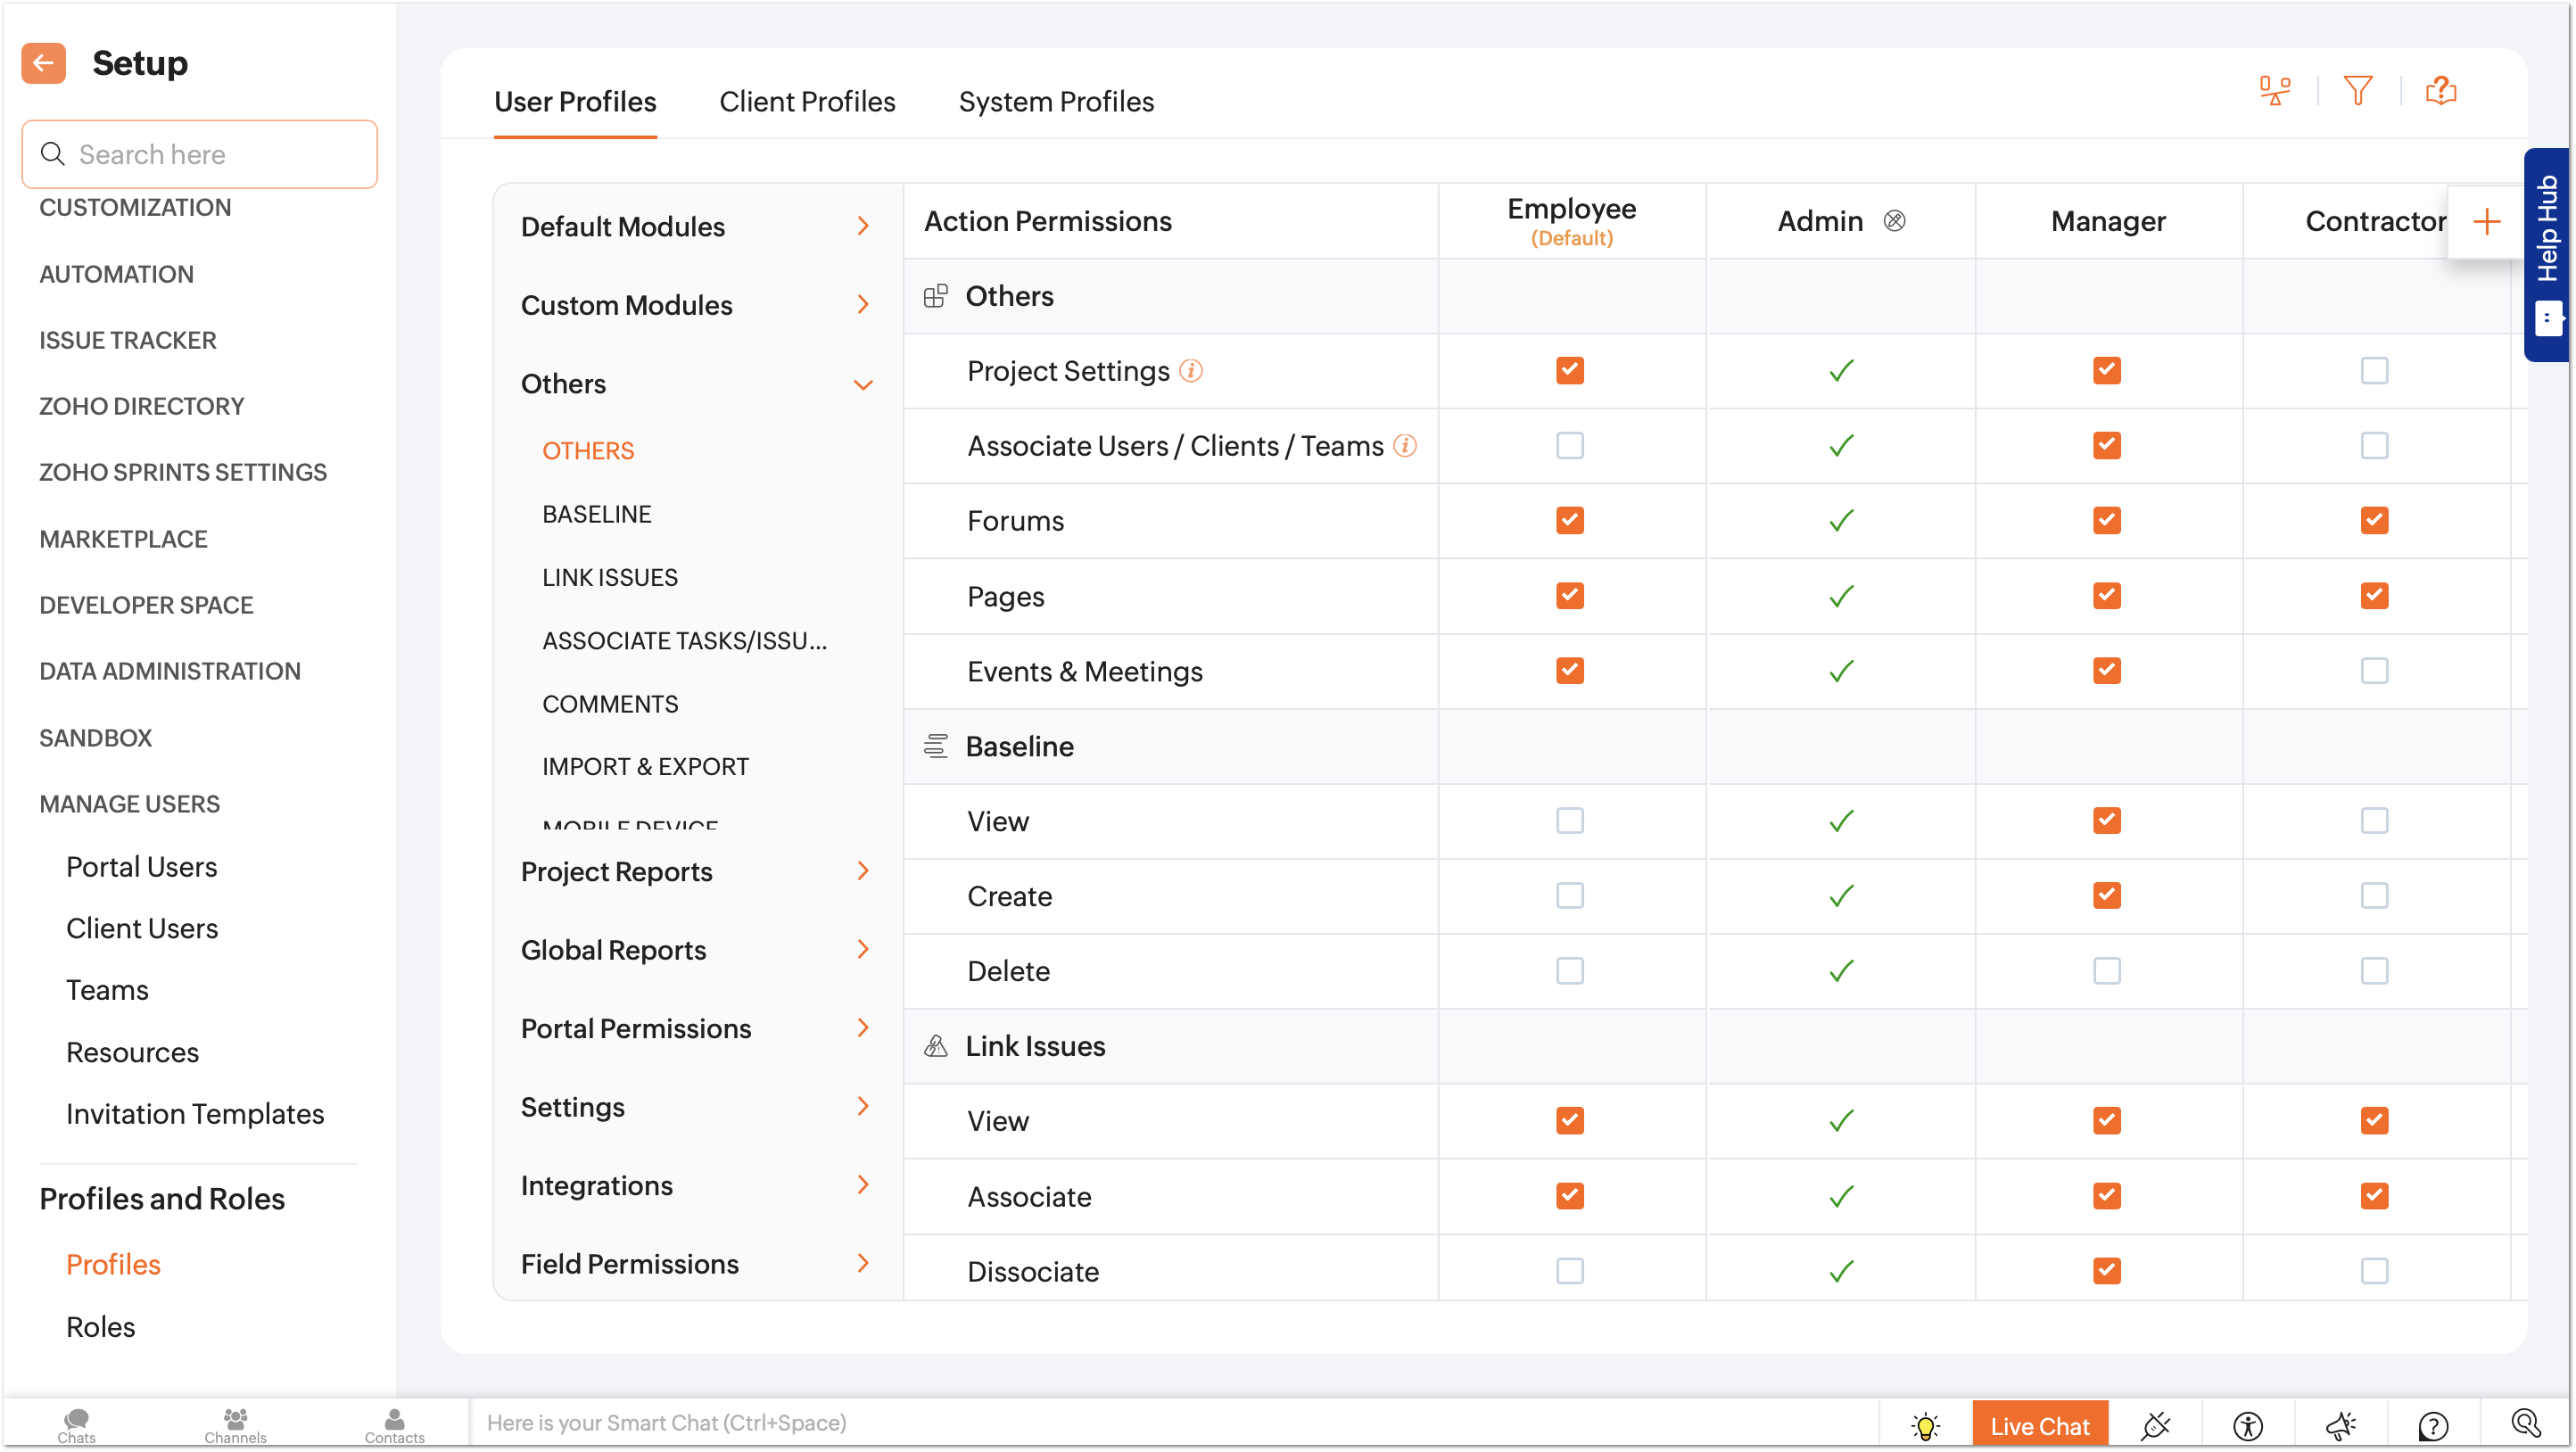
Task: Expand Field Permissions section
Action: 863,1264
